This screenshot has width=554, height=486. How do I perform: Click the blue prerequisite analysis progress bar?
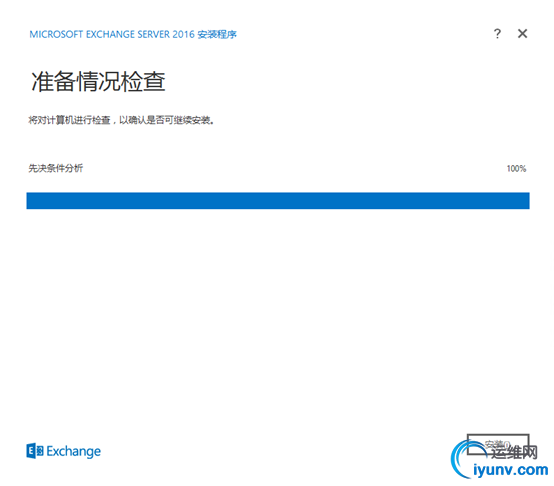click(278, 201)
